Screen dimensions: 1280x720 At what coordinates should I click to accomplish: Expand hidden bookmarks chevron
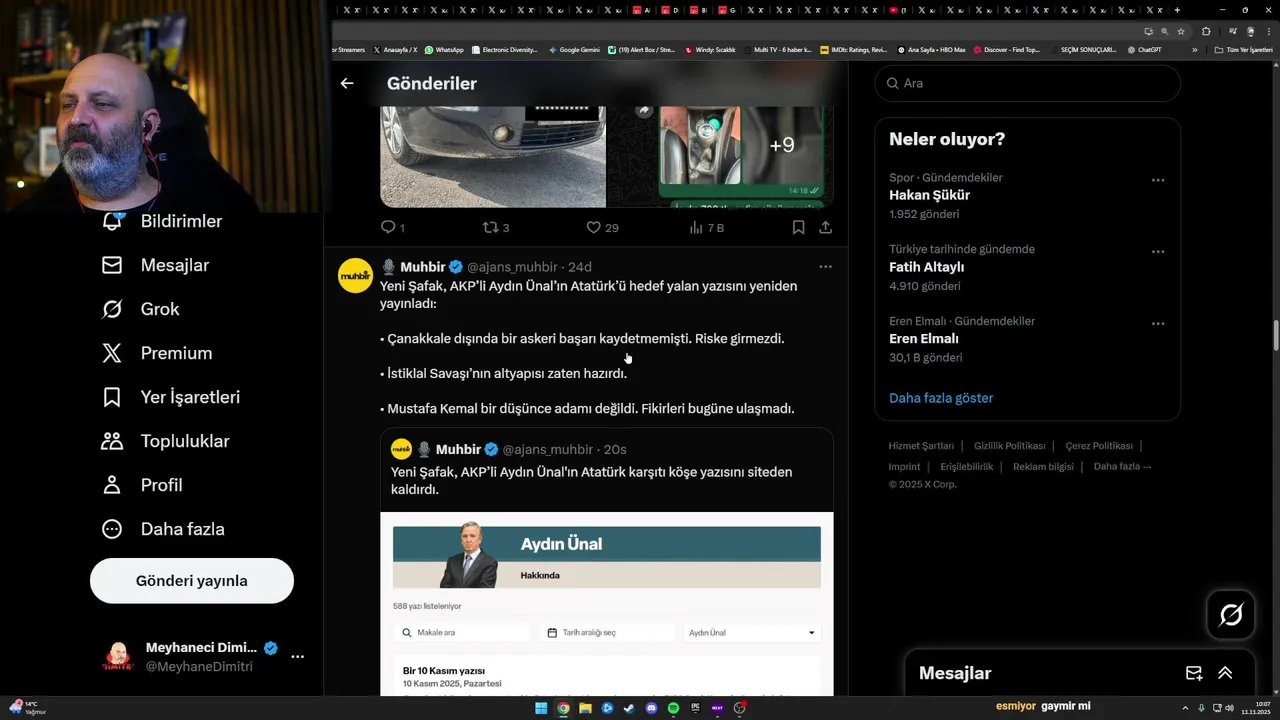[x=1194, y=49]
